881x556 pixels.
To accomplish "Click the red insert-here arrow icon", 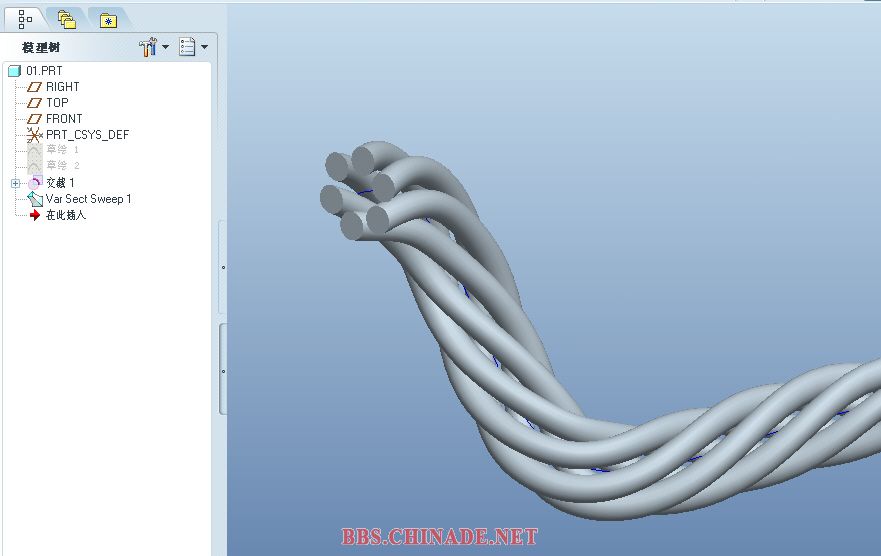I will [x=35, y=215].
